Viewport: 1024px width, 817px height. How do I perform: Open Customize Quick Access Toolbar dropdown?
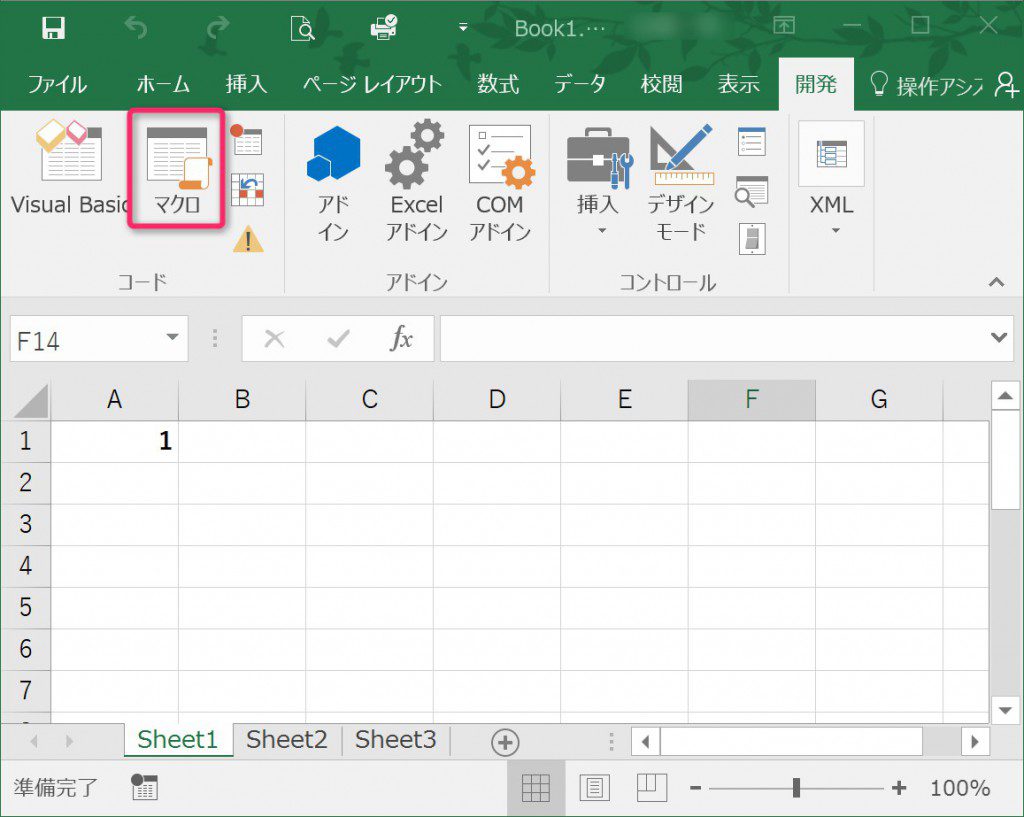pos(463,27)
